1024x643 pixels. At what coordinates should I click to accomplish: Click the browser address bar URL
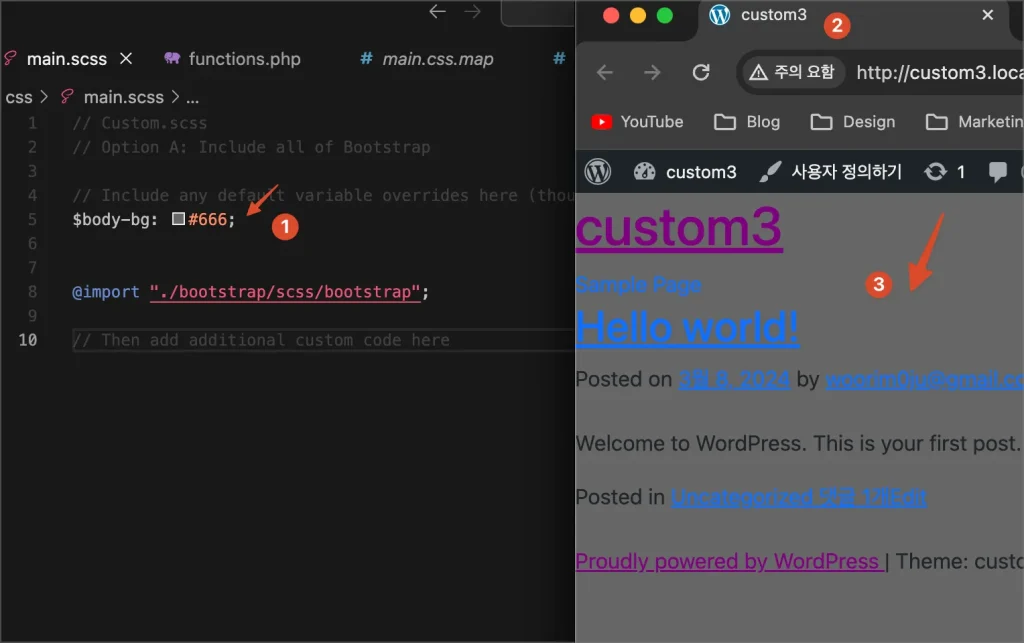click(938, 73)
